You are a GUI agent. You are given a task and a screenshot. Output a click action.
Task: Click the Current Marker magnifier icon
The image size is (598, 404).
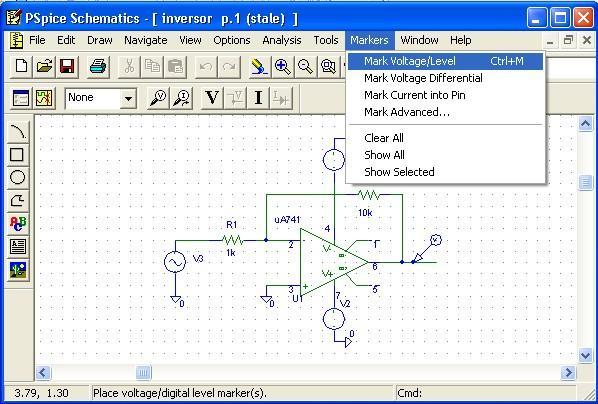pos(182,98)
